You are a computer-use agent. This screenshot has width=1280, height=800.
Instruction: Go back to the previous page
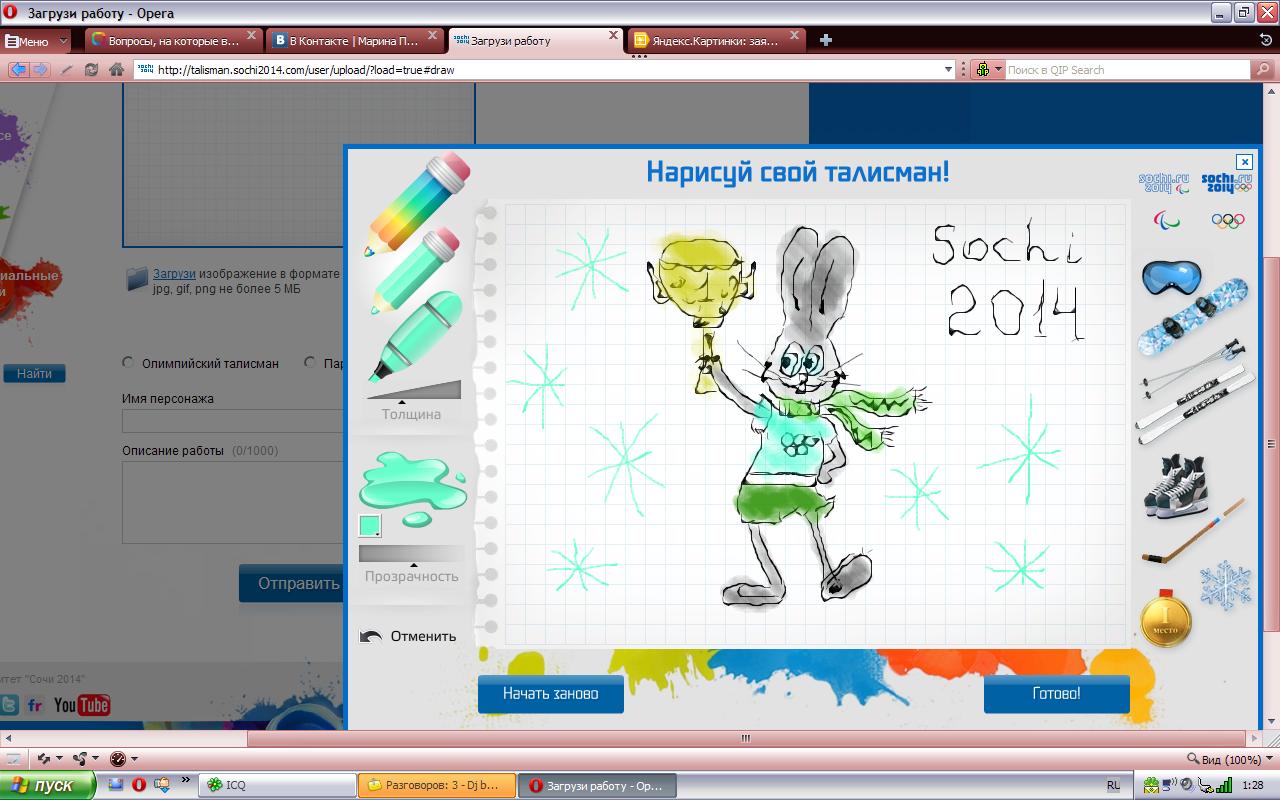[18, 70]
